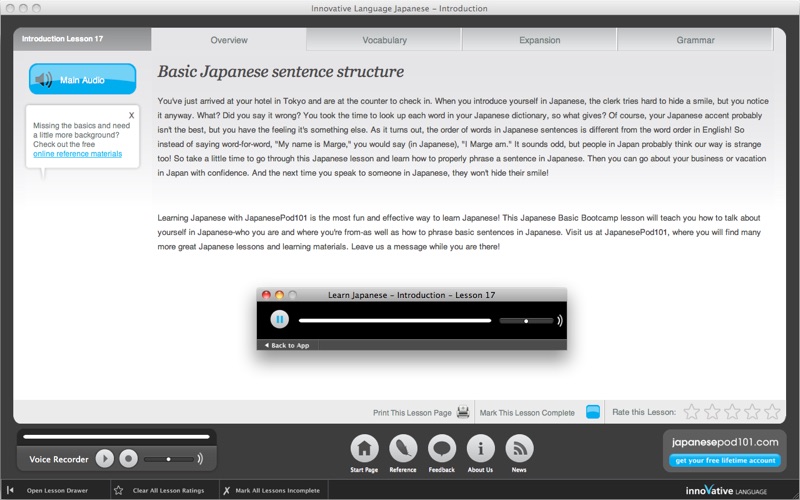Click the Rate this Lesson label

tap(644, 412)
